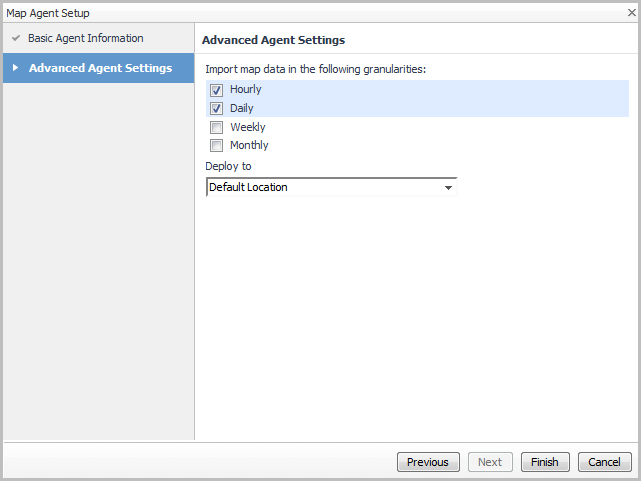Click the Monthly option label

coord(249,146)
